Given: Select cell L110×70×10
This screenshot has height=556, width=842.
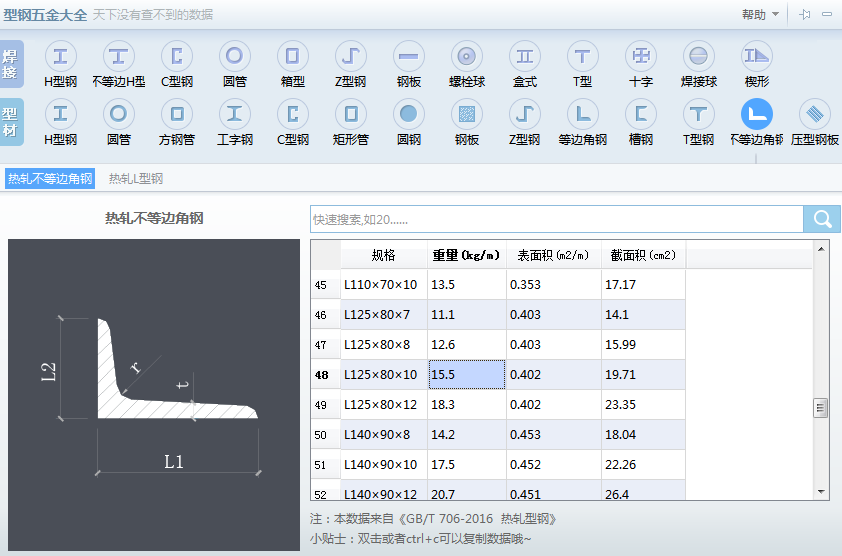Looking at the screenshot, I should pos(383,285).
